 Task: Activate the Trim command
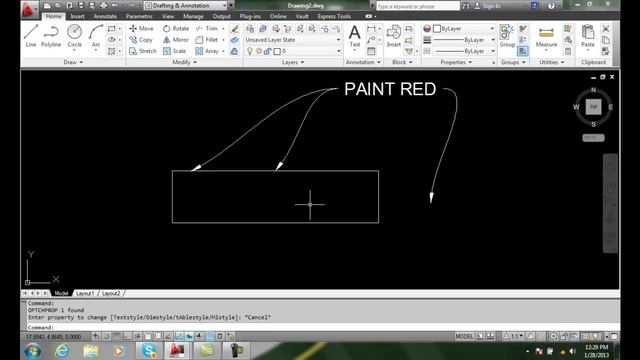point(207,29)
